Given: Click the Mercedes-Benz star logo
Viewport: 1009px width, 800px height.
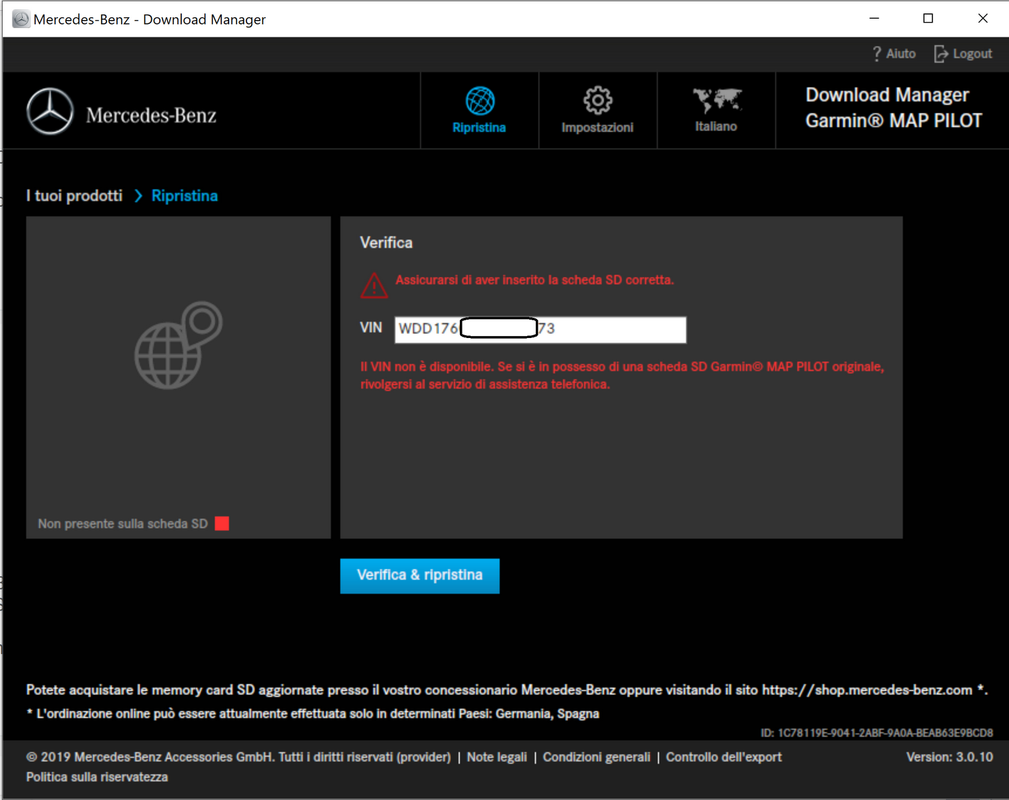Looking at the screenshot, I should coord(50,111).
